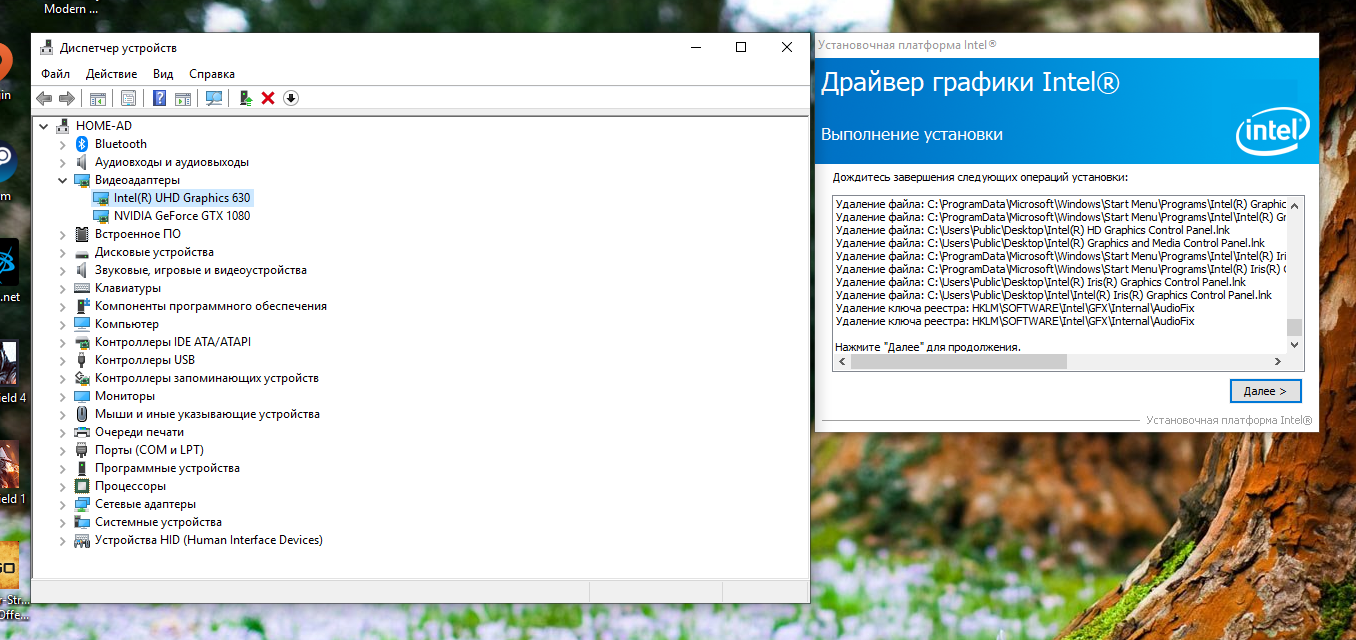Image resolution: width=1356 pixels, height=640 pixels.
Task: Click the icon next to NVIDIA GeForce GTX 1080
Action: (101, 216)
